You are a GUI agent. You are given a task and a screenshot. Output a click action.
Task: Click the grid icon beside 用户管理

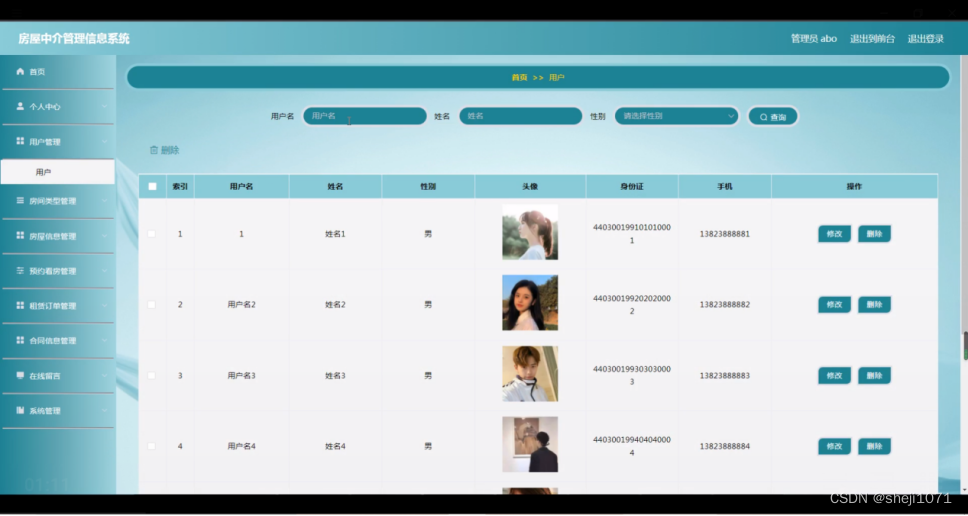coord(20,141)
